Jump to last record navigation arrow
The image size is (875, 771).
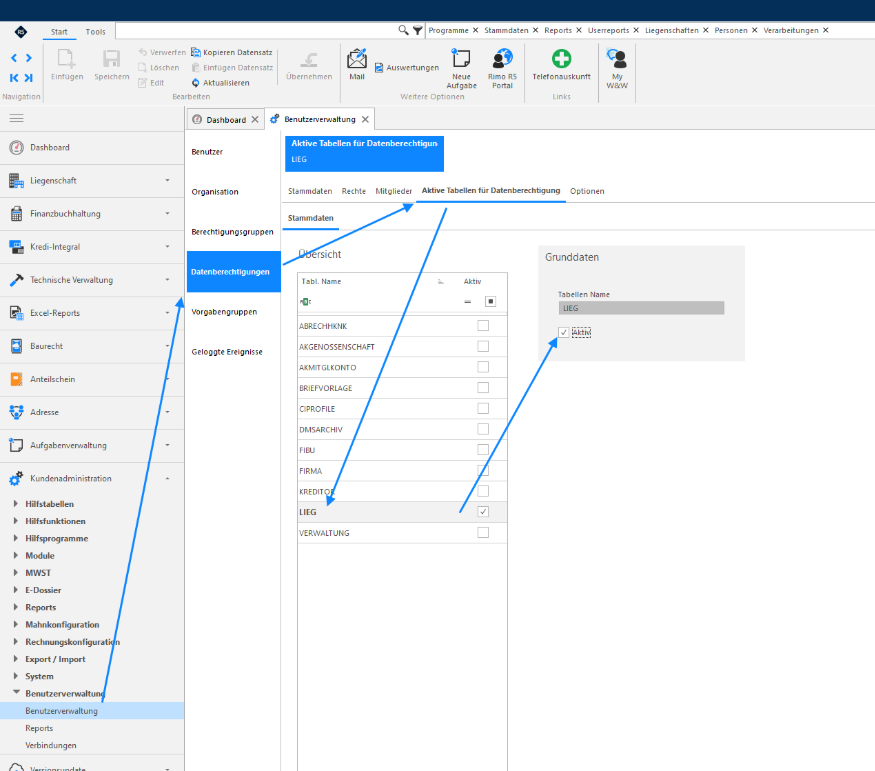[28, 78]
